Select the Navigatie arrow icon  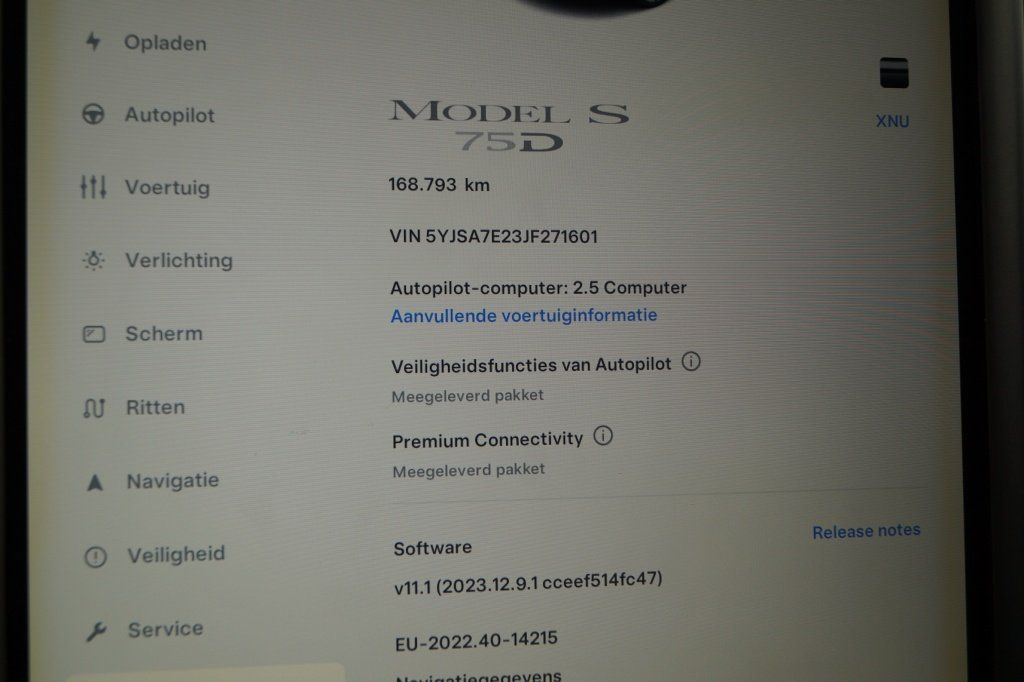pos(95,482)
